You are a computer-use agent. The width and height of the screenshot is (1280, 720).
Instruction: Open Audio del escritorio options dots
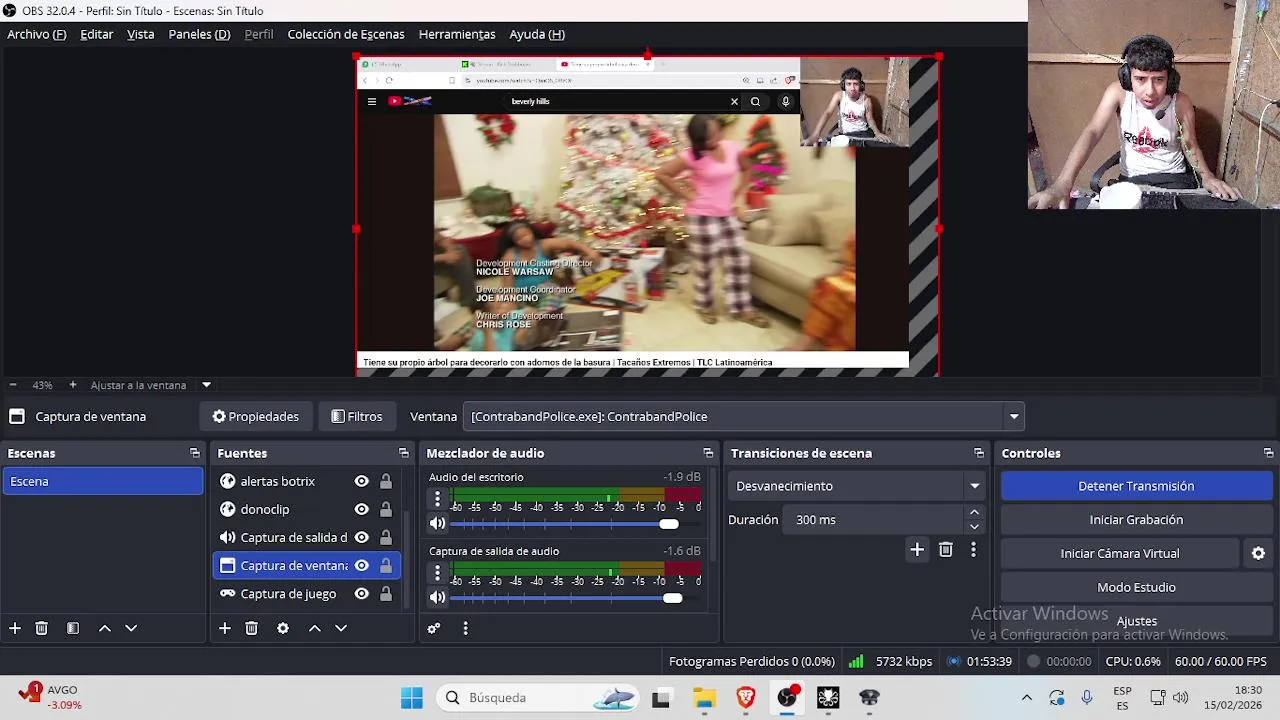point(437,498)
